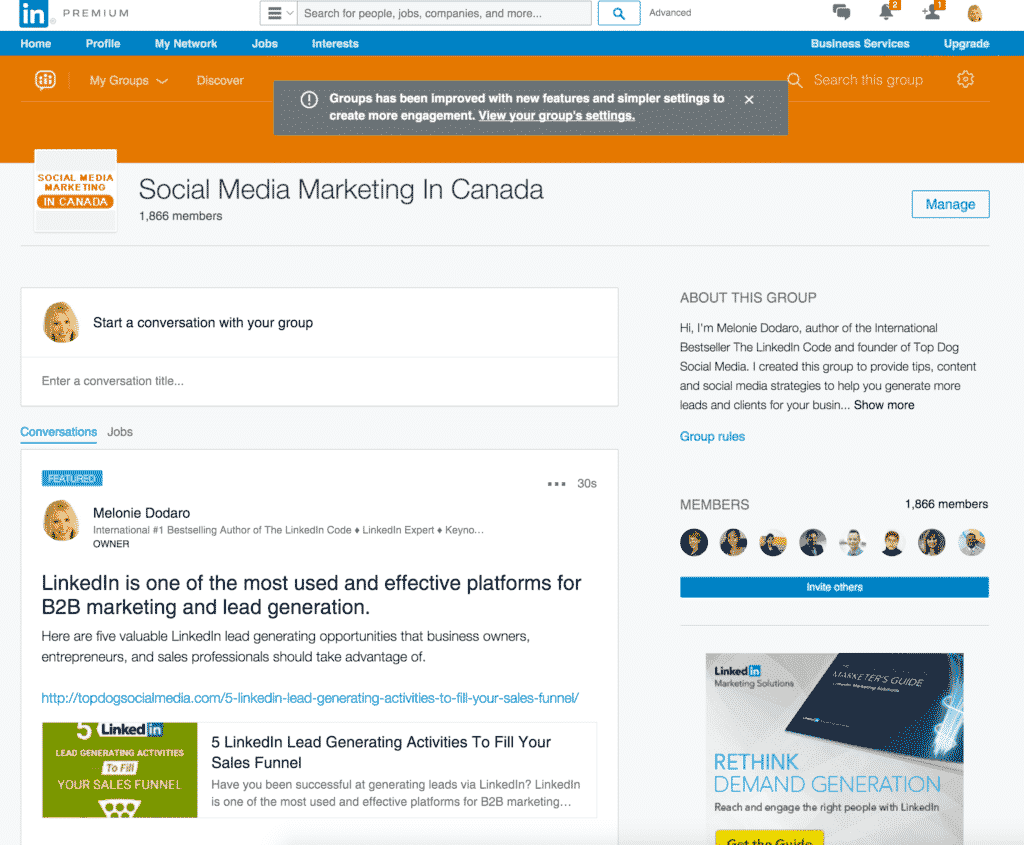Open the Discover link
This screenshot has width=1024, height=845.
click(x=220, y=80)
